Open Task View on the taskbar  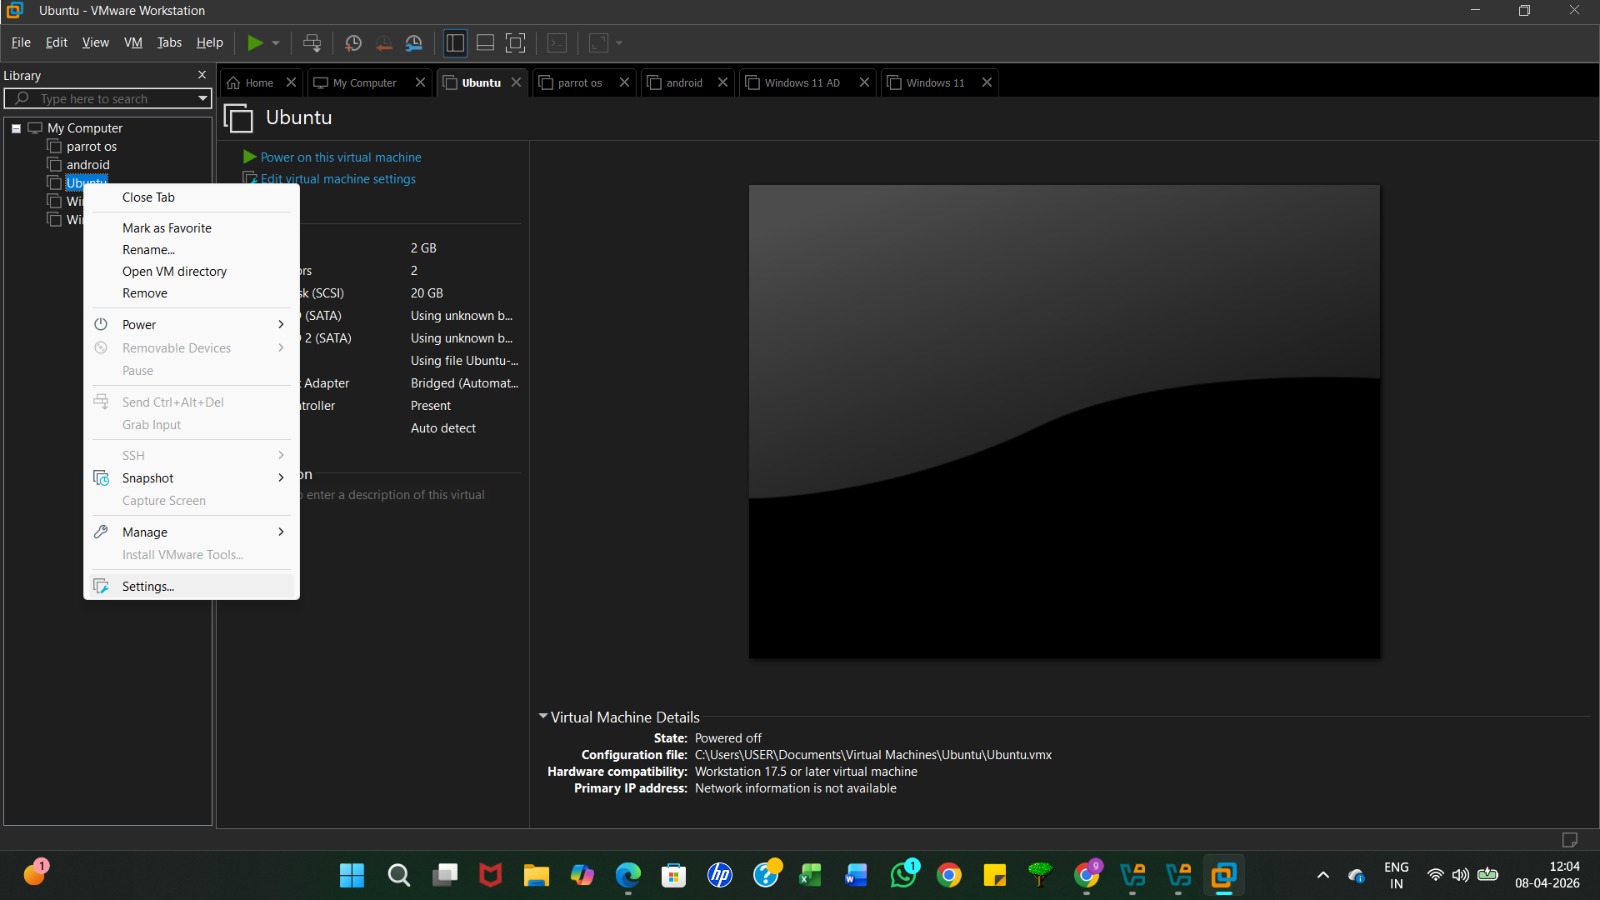click(x=445, y=876)
